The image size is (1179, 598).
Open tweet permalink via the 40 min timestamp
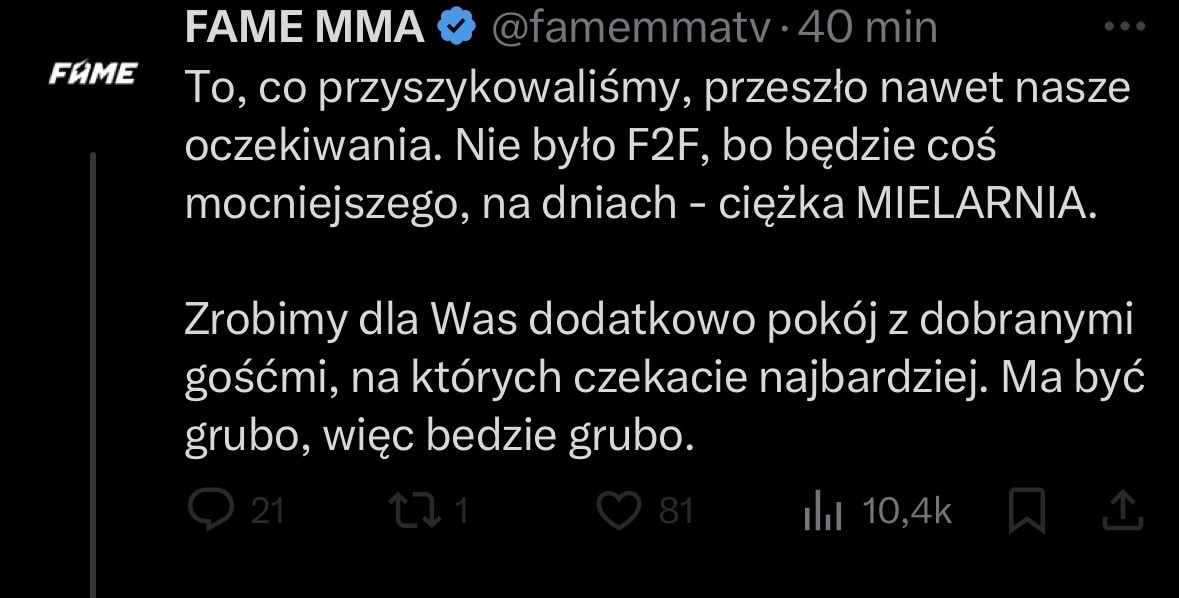pos(868,29)
